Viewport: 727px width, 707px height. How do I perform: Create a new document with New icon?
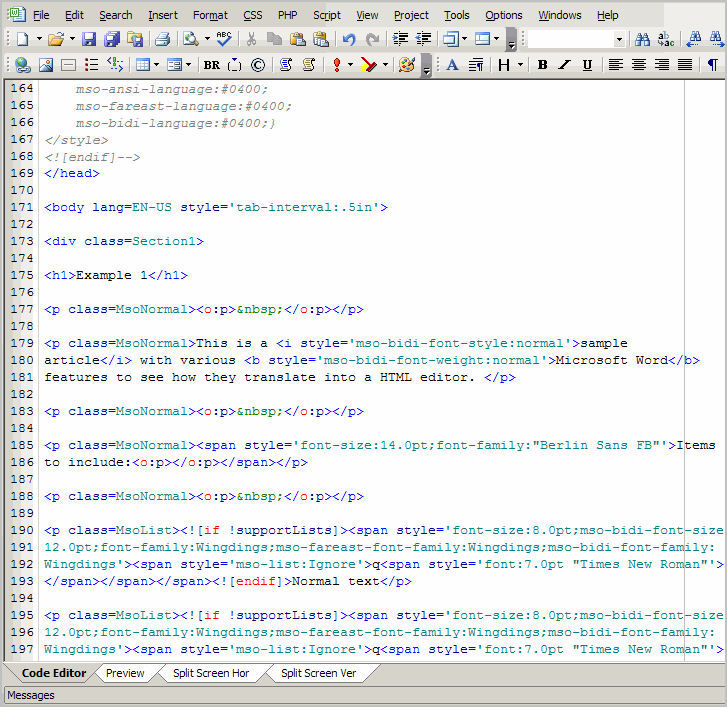coord(22,39)
